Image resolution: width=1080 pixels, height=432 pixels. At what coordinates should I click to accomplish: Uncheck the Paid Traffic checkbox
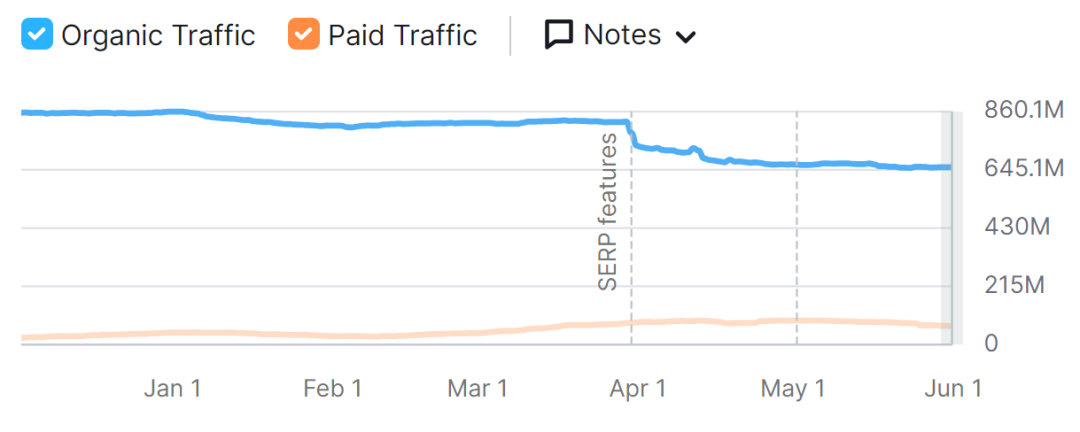pos(303,36)
